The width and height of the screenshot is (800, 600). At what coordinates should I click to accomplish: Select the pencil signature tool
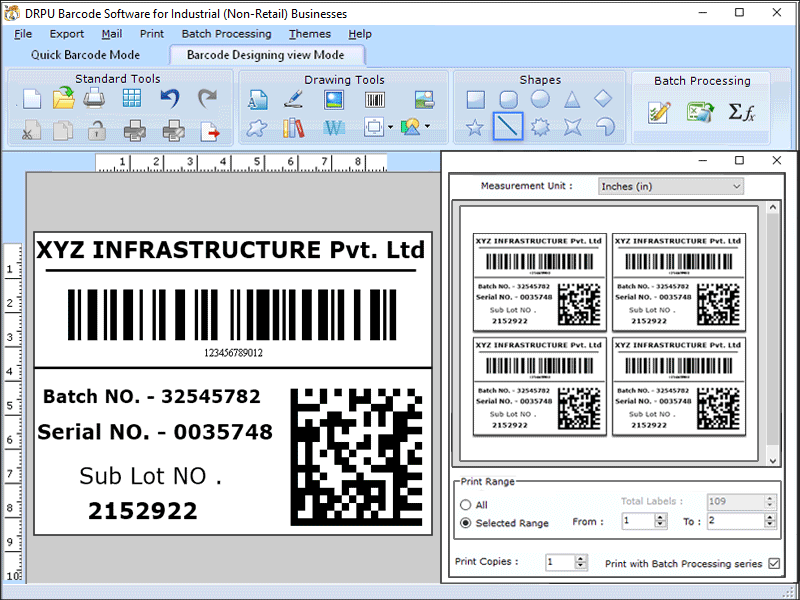coord(293,100)
